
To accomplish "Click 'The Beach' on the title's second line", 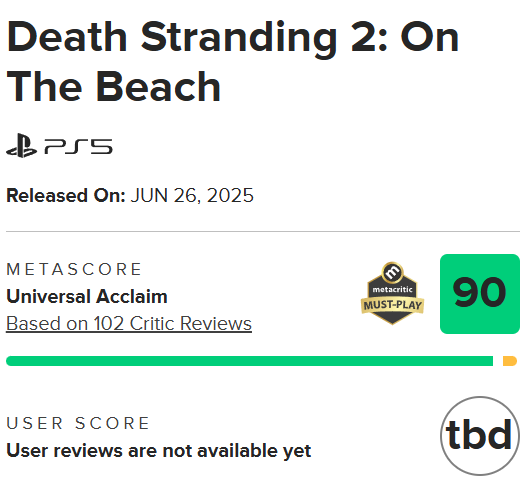I will [113, 87].
